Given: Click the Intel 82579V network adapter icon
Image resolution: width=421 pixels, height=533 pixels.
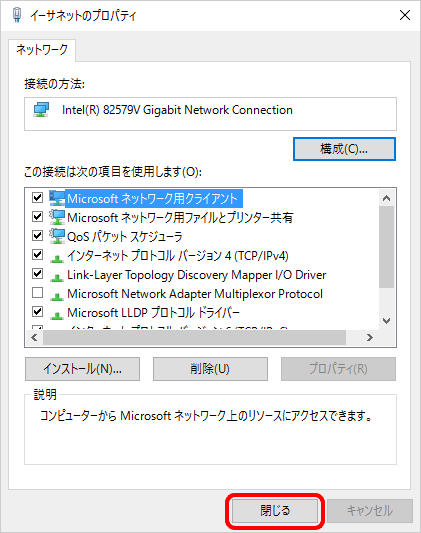Looking at the screenshot, I should (x=41, y=110).
